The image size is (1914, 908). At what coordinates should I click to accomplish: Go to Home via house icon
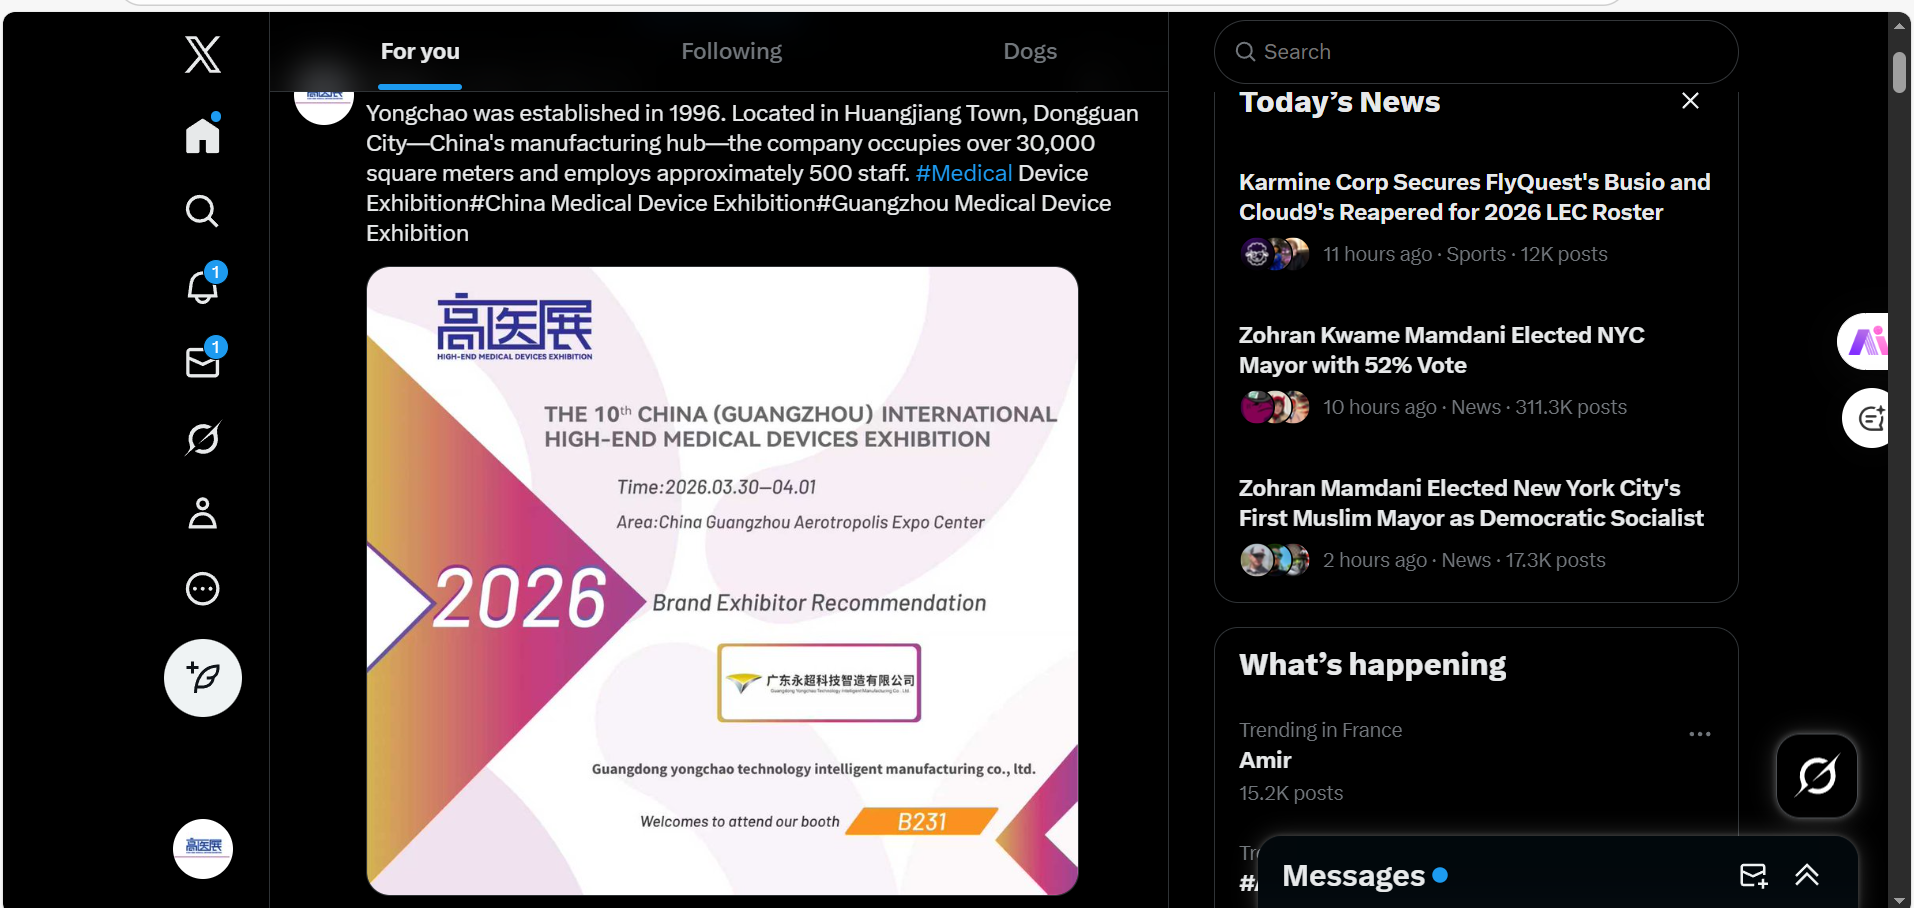click(203, 135)
